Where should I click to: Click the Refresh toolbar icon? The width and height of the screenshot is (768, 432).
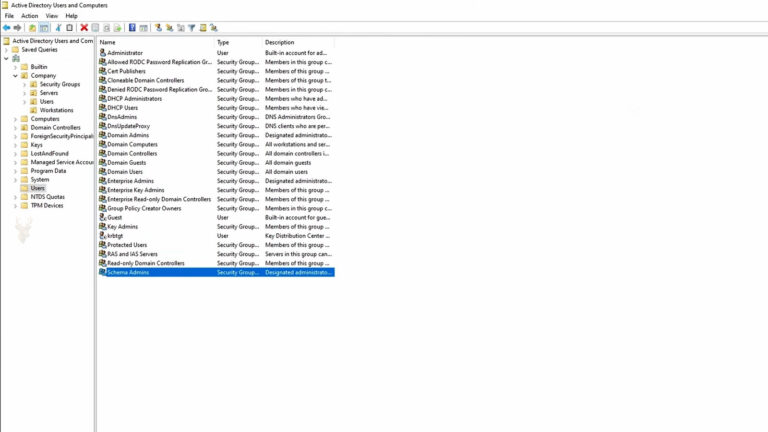point(106,28)
